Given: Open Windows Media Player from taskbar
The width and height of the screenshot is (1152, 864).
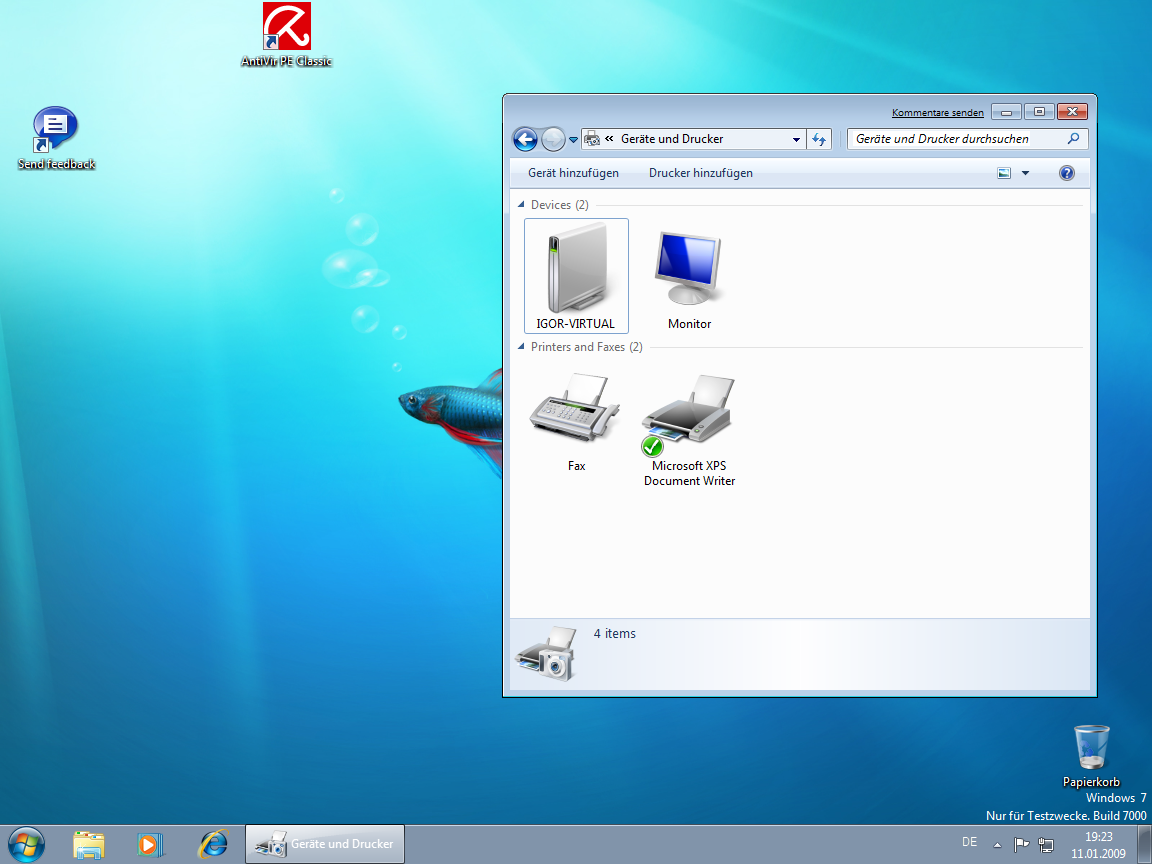Looking at the screenshot, I should [x=150, y=844].
